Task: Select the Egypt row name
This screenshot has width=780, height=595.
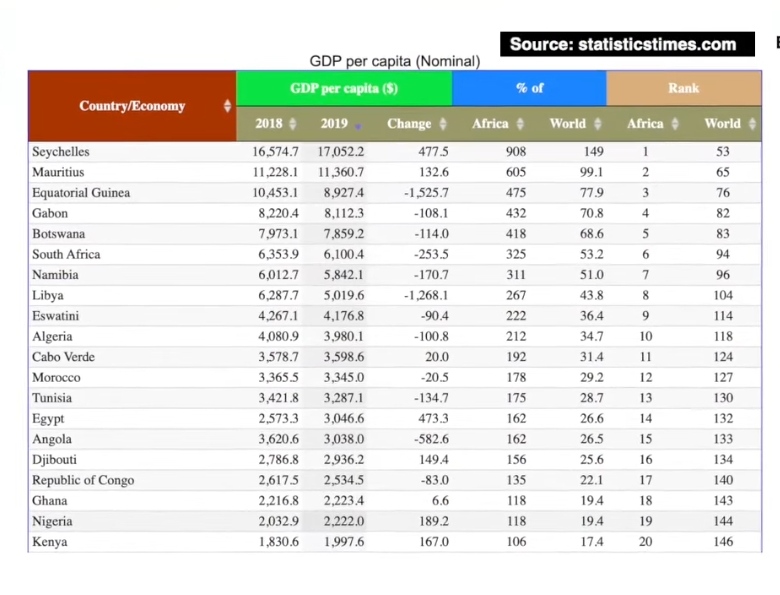Action: pos(48,418)
